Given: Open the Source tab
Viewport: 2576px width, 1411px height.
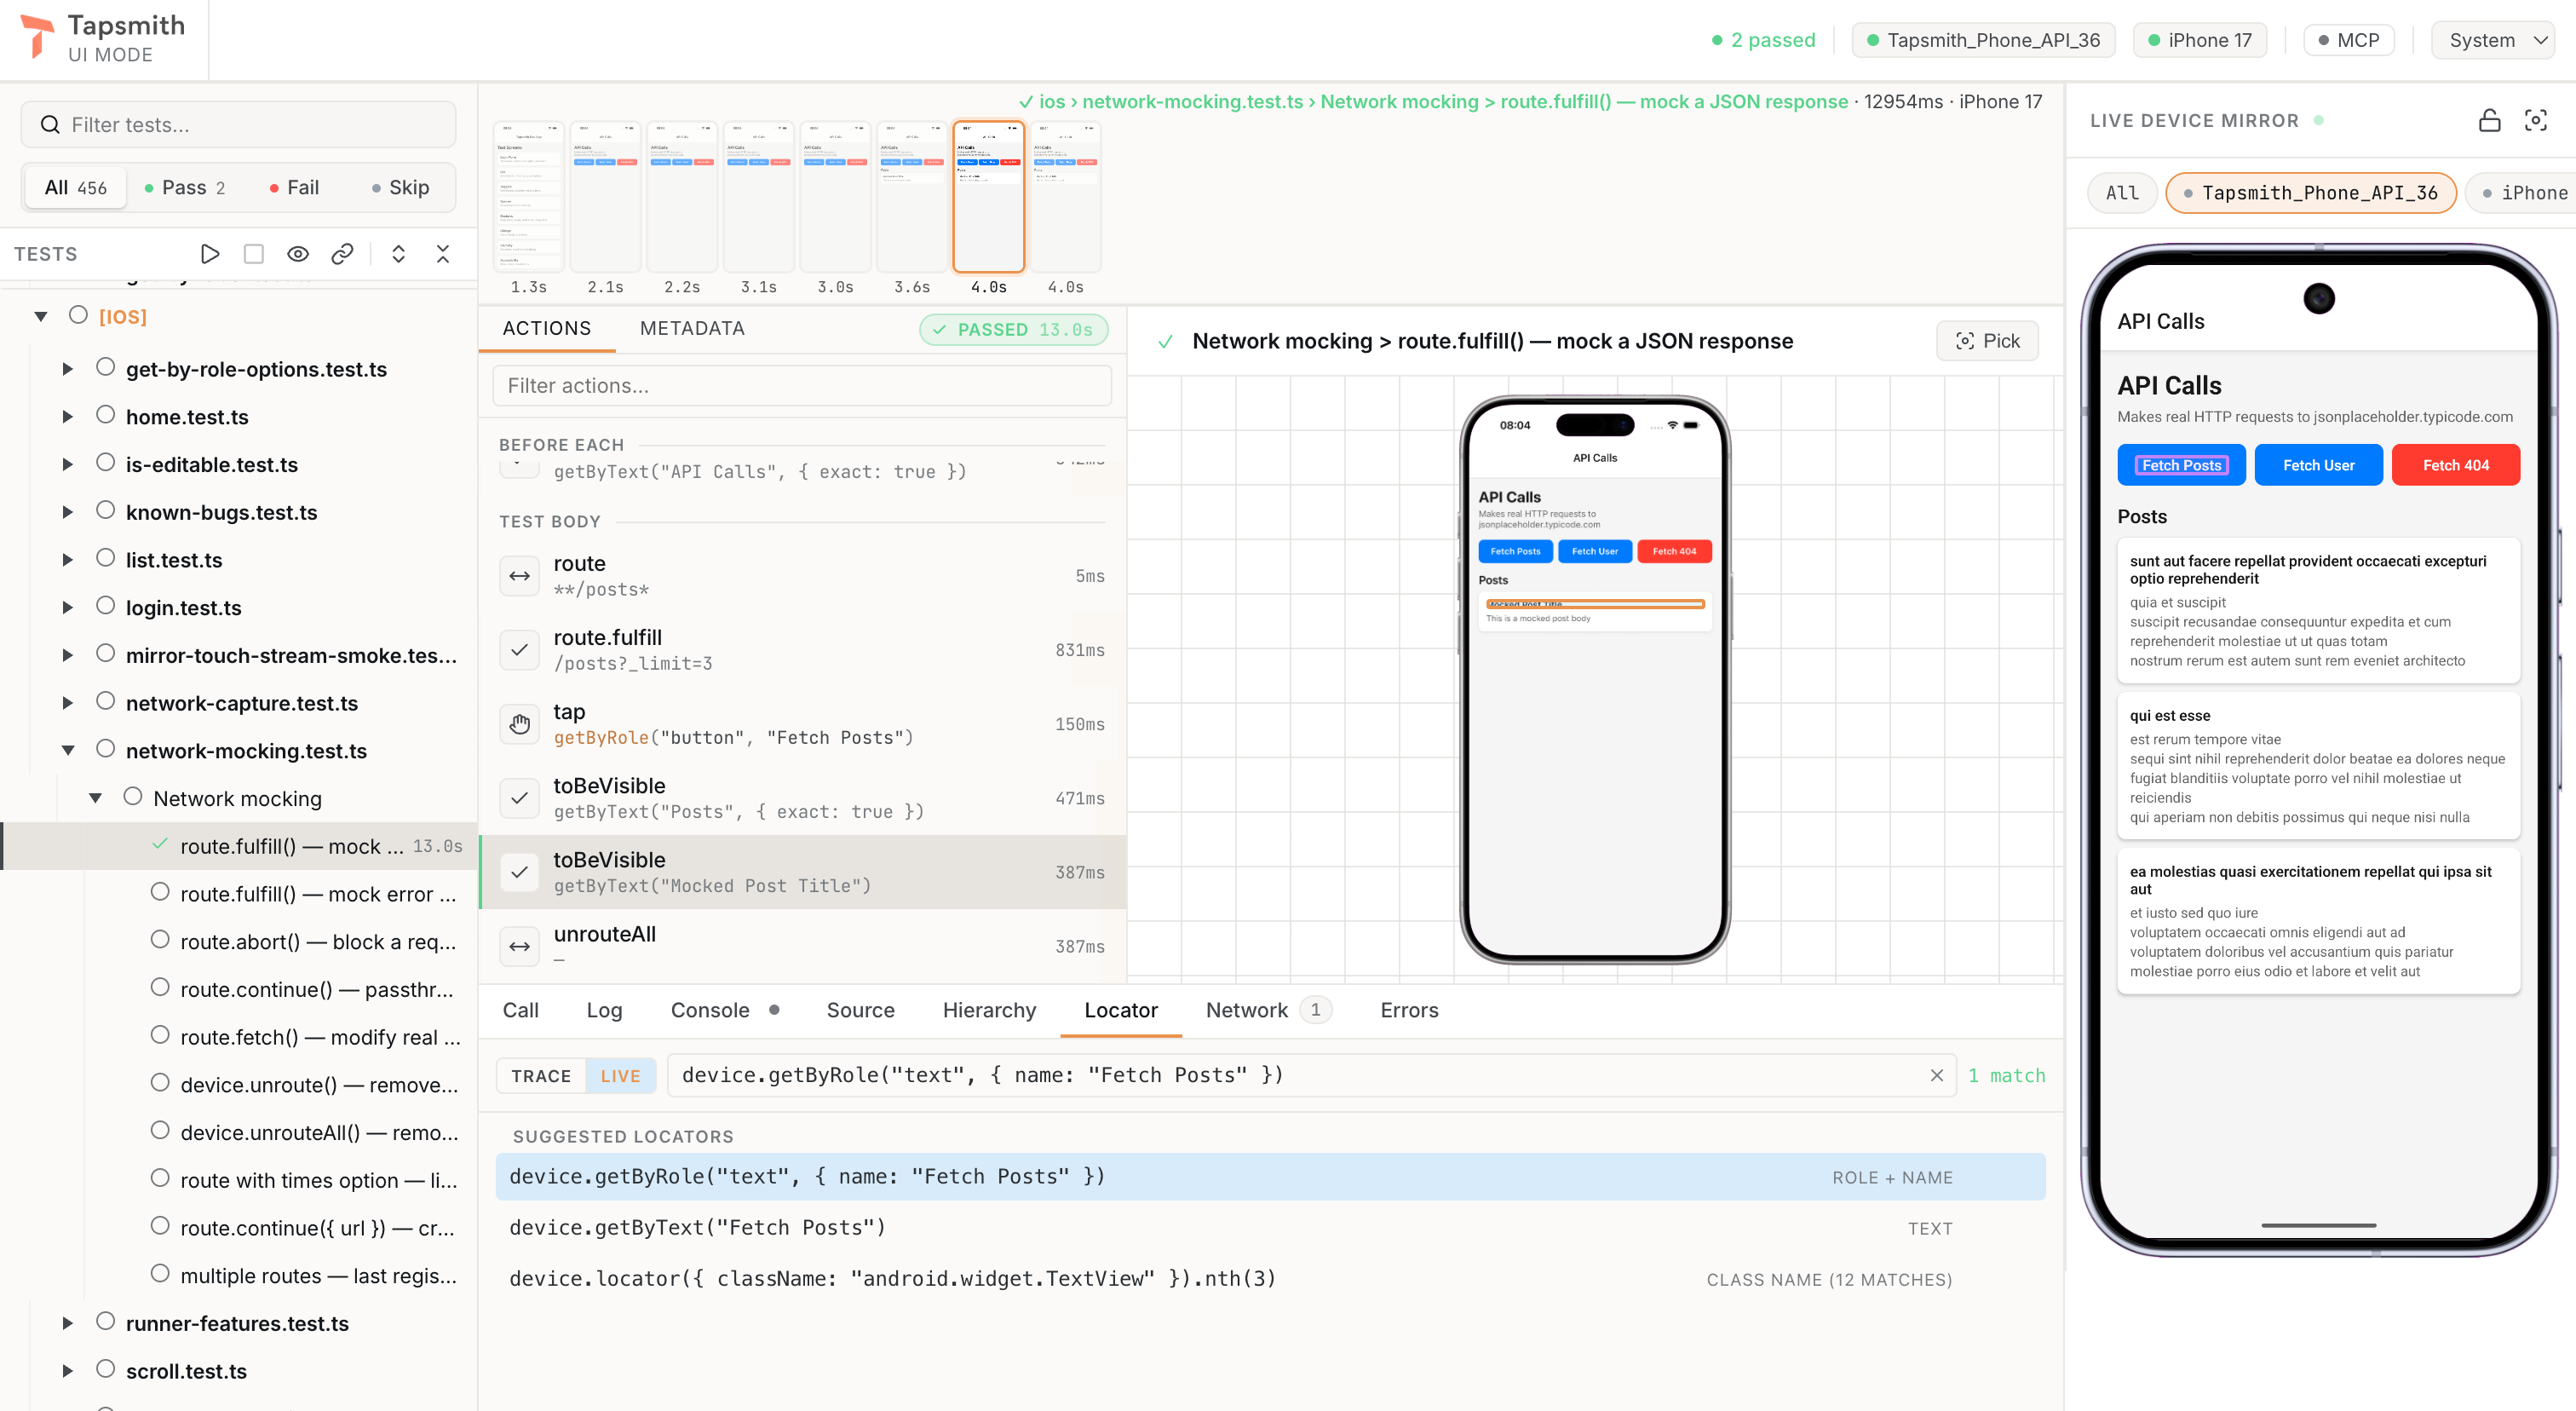Looking at the screenshot, I should [860, 1010].
